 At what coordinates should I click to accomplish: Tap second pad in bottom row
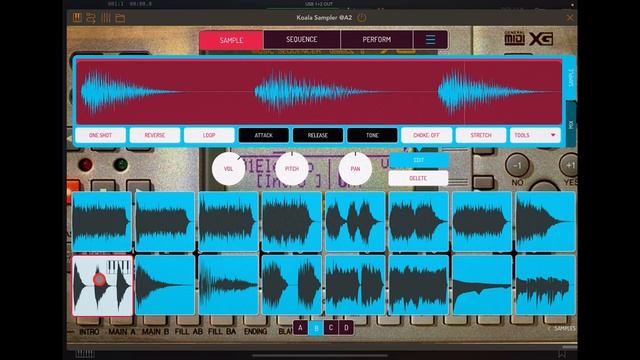(165, 285)
